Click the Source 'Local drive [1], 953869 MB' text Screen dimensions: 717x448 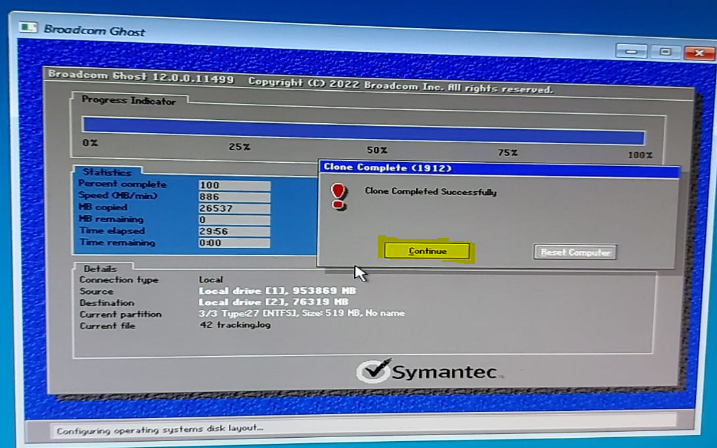[x=277, y=291]
